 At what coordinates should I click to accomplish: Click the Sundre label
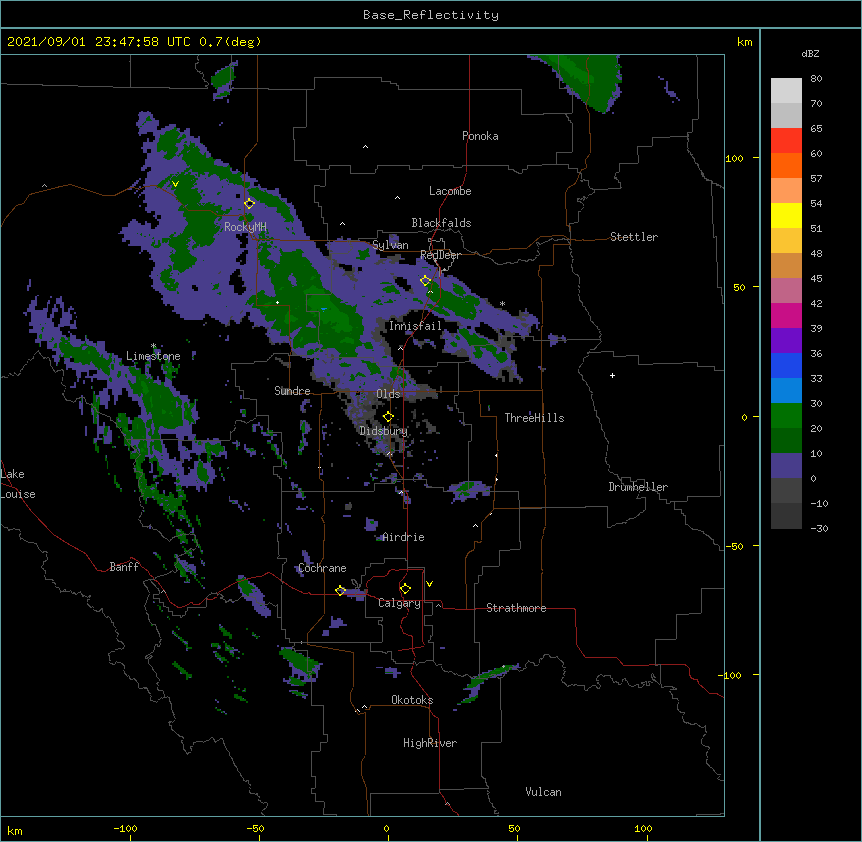pyautogui.click(x=292, y=391)
